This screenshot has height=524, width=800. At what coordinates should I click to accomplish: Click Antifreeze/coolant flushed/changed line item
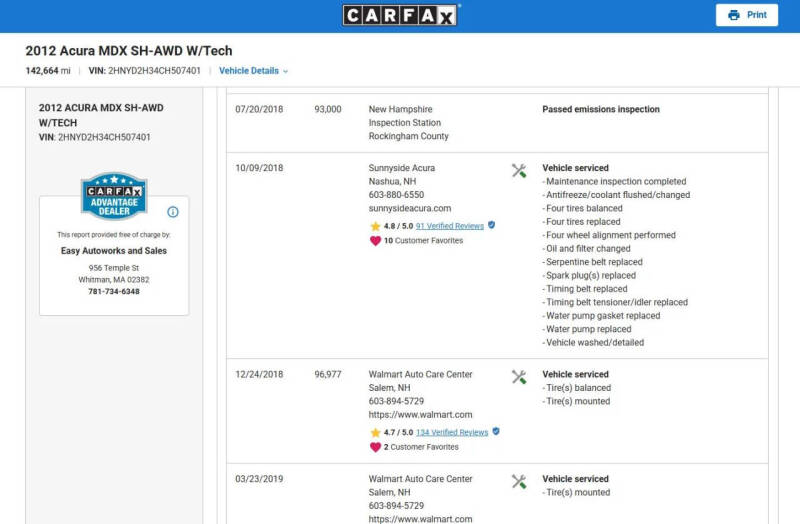(x=616, y=195)
